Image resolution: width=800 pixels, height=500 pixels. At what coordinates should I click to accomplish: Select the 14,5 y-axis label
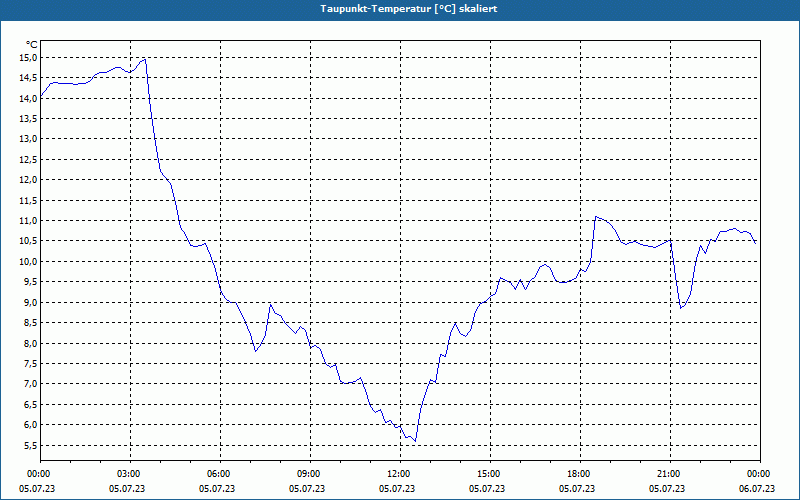click(29, 78)
